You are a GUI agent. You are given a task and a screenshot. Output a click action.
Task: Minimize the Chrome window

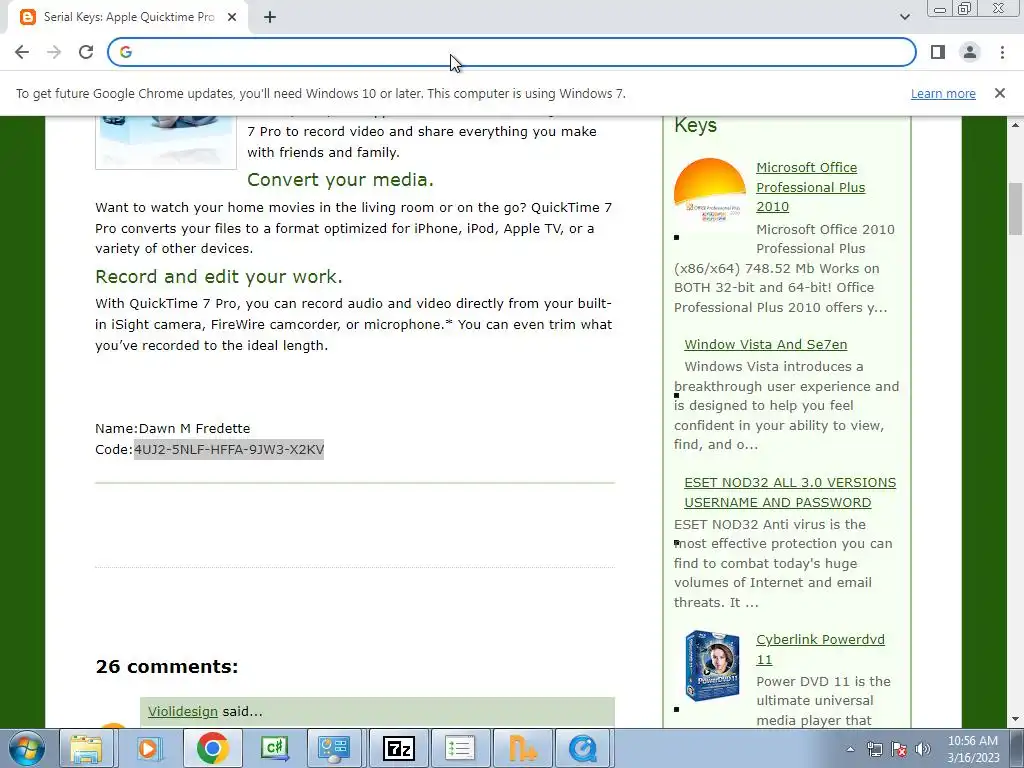(x=940, y=9)
